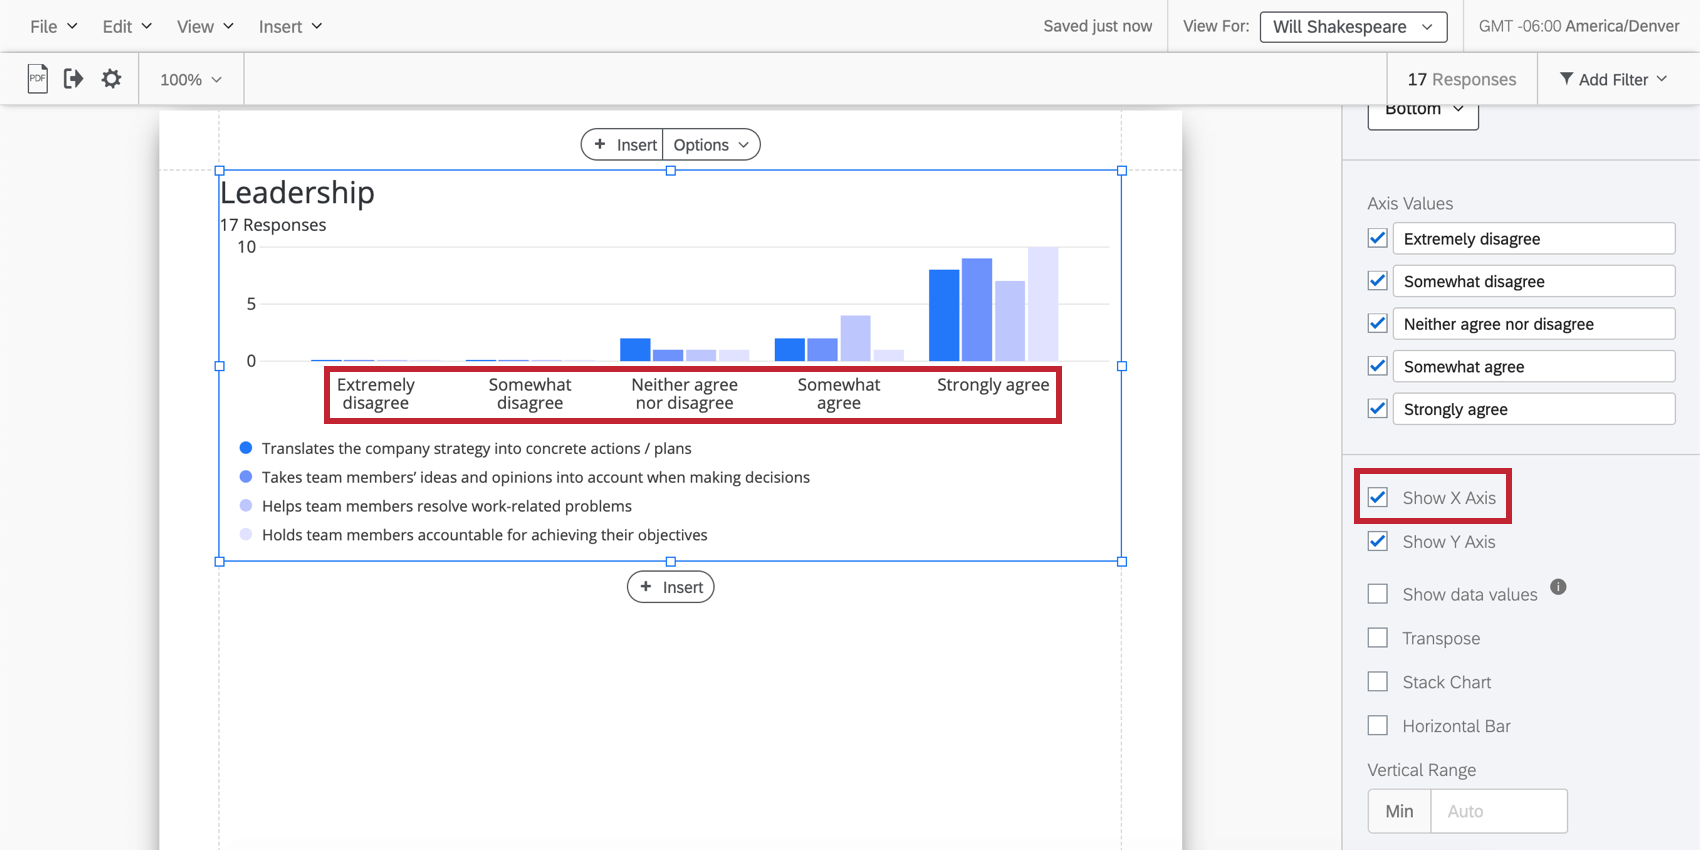Uncheck the Show X Axis checkbox
Screen dimensions: 1700x850
click(x=1378, y=498)
